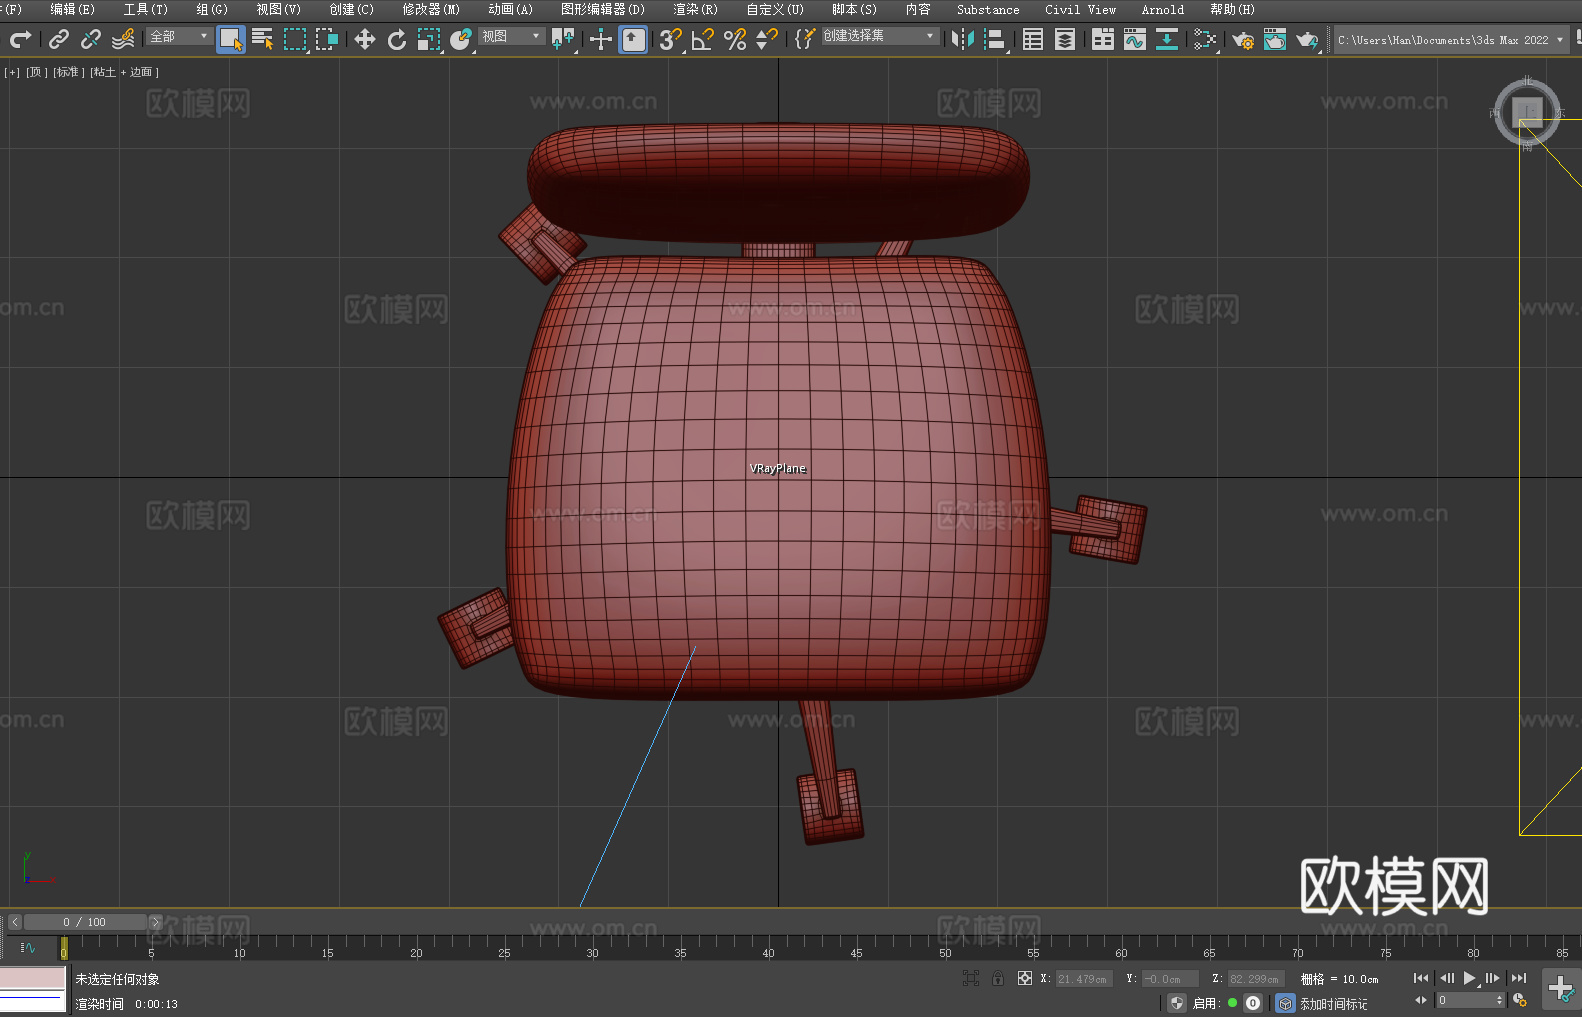
Task: Show the Ribbon toggle icon
Action: point(1103,39)
